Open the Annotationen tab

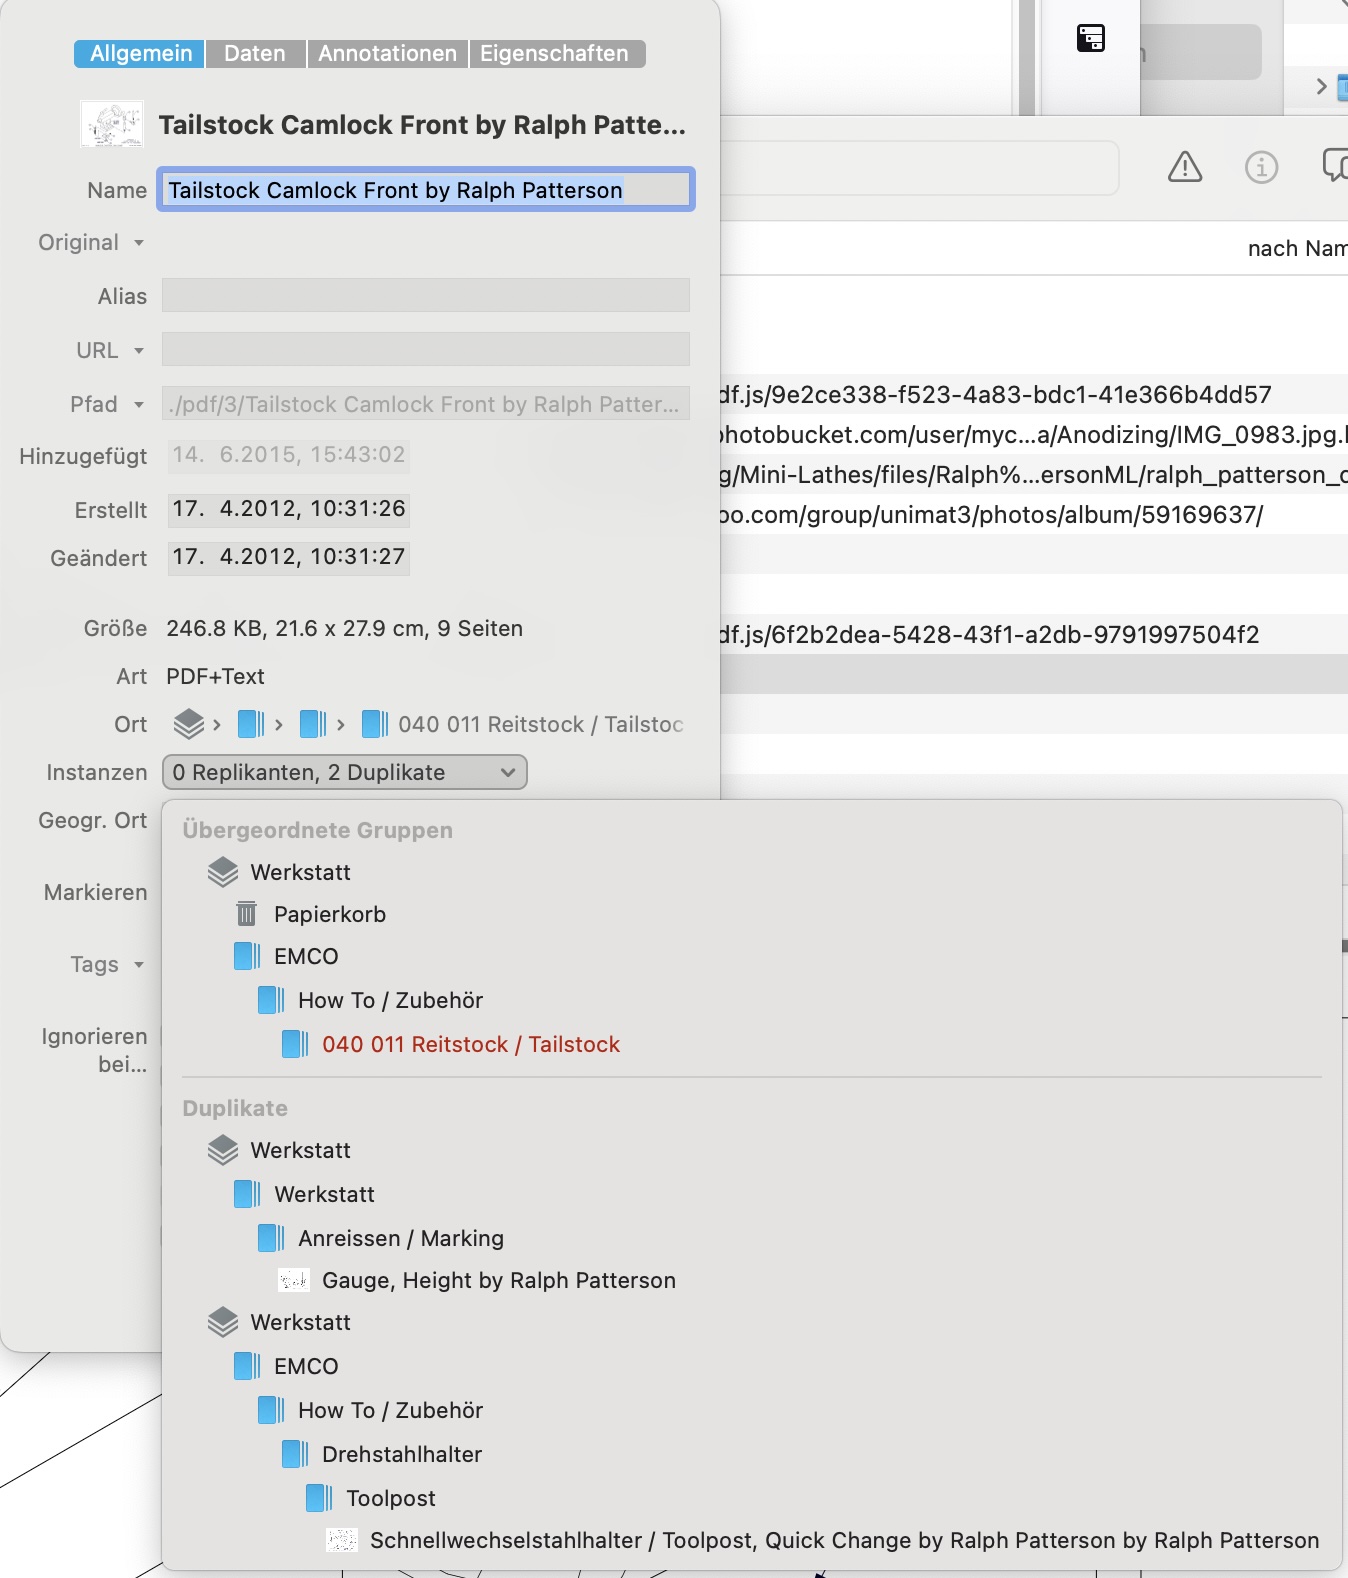(x=387, y=54)
